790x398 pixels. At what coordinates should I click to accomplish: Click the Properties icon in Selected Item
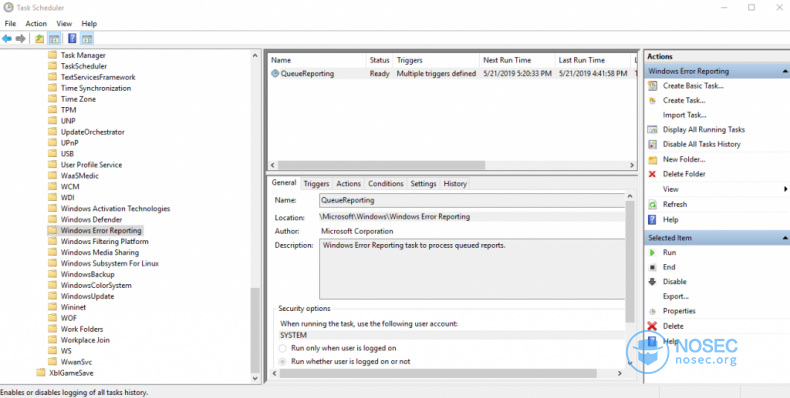click(652, 311)
